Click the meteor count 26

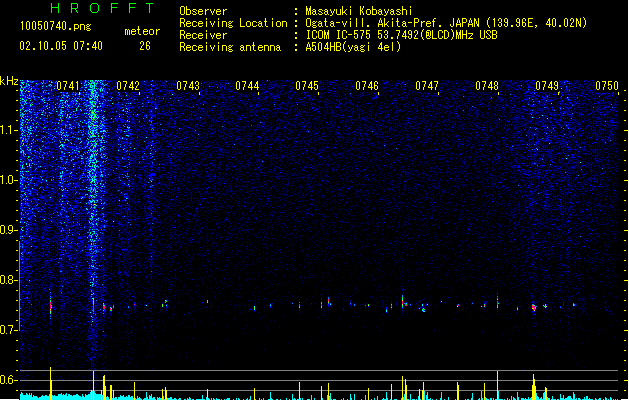(x=145, y=46)
